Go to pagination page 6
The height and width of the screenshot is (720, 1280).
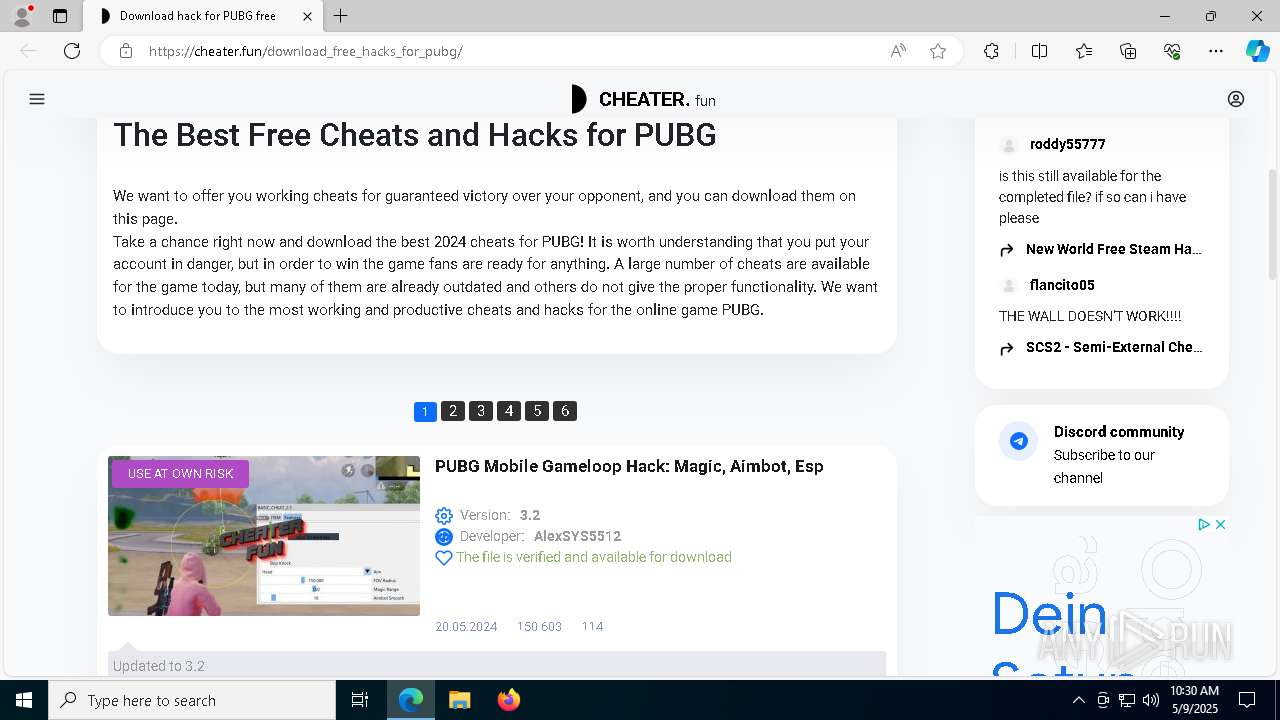click(x=565, y=411)
